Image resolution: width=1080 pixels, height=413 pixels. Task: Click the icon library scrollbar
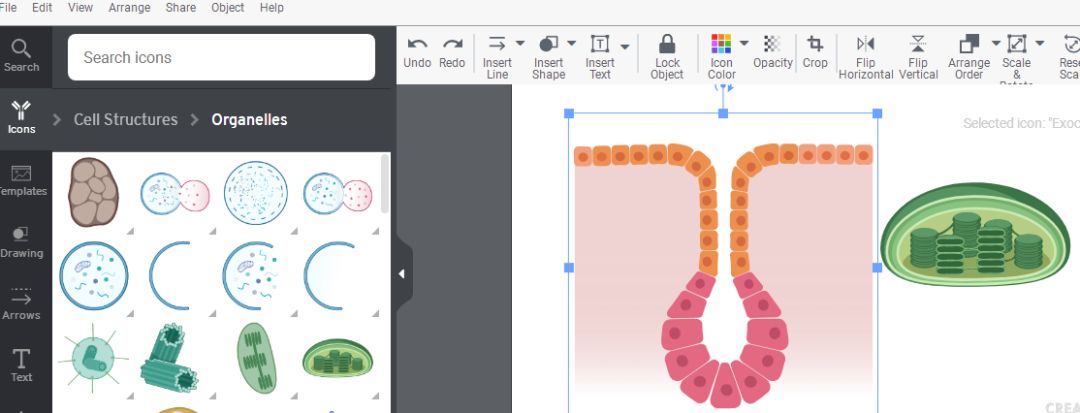tap(384, 184)
